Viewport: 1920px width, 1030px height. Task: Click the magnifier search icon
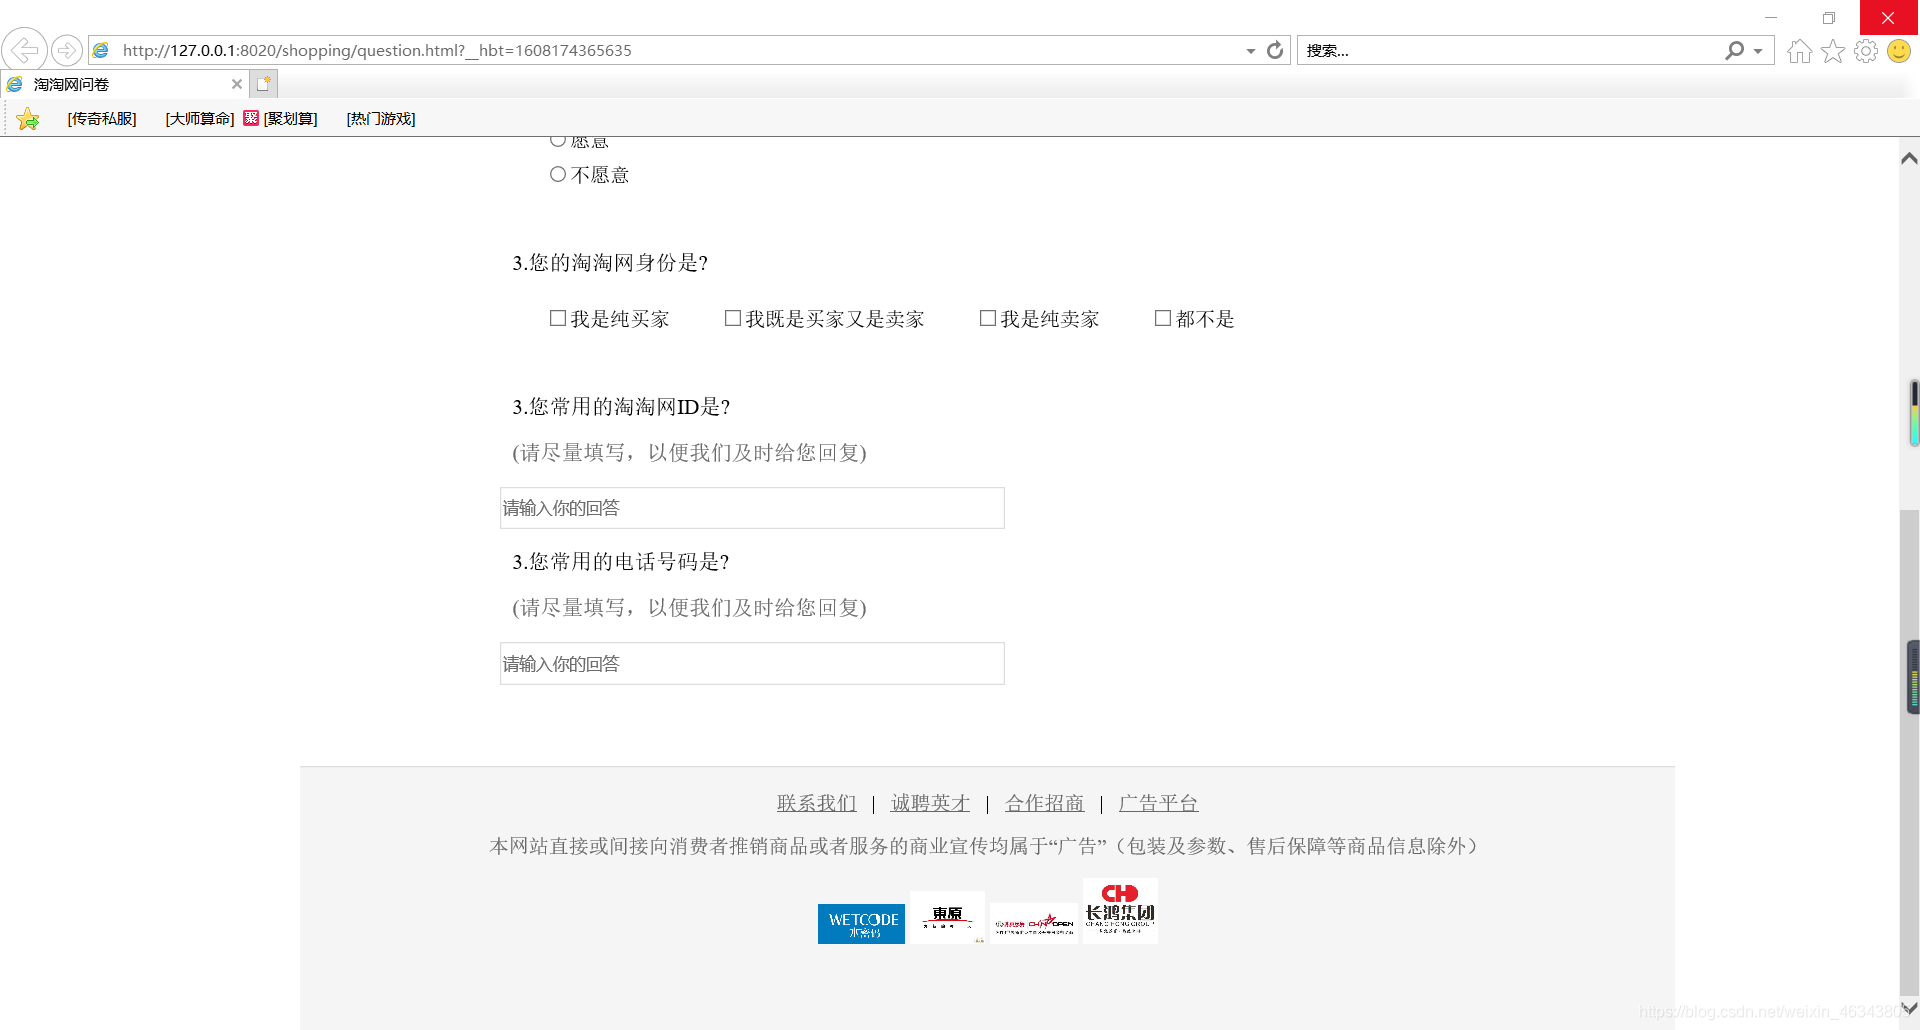(x=1734, y=50)
